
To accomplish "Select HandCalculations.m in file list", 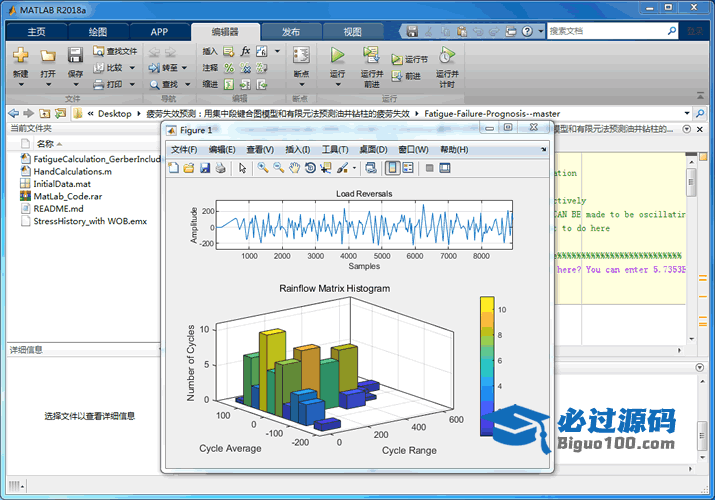I will coord(73,171).
